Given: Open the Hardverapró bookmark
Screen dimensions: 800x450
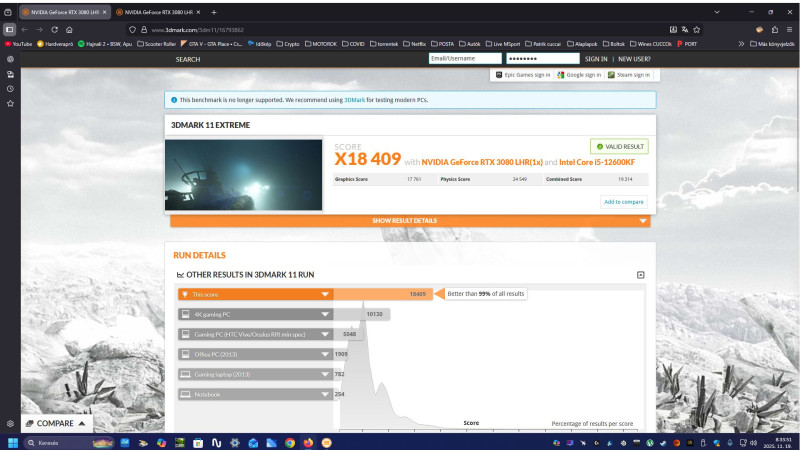Looking at the screenshot, I should pyautogui.click(x=55, y=44).
